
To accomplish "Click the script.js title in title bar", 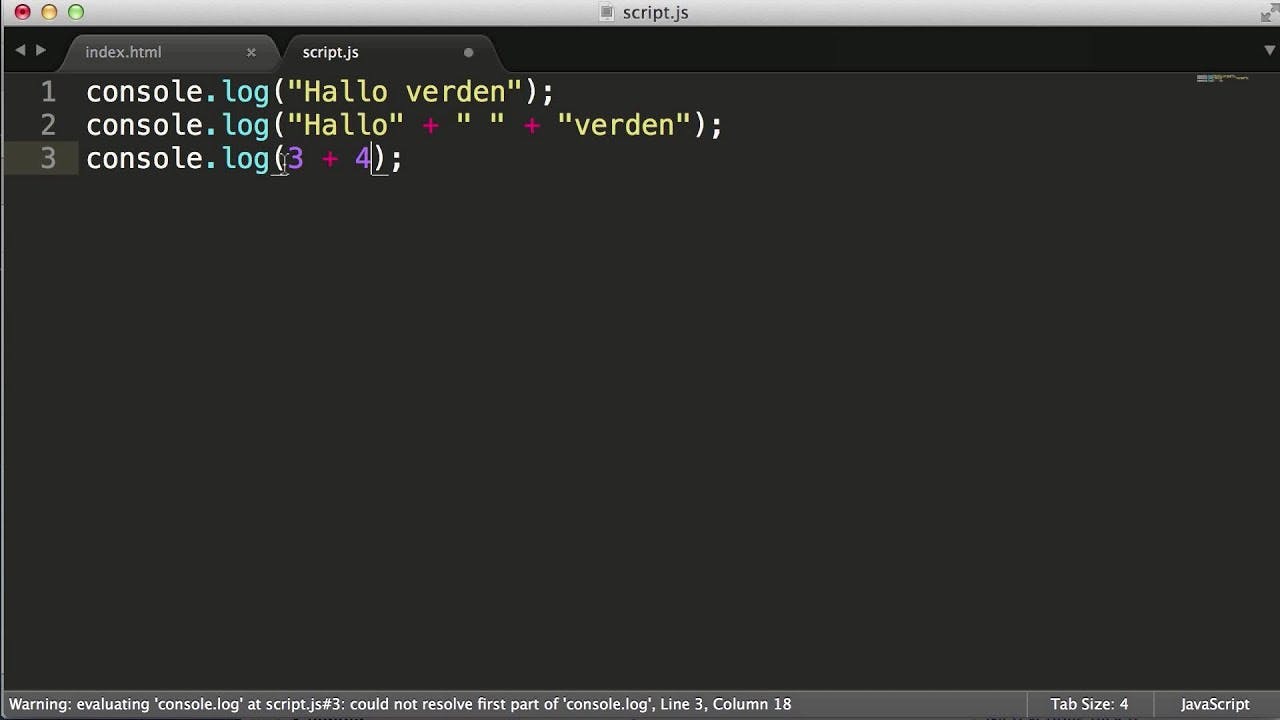I will 655,12.
